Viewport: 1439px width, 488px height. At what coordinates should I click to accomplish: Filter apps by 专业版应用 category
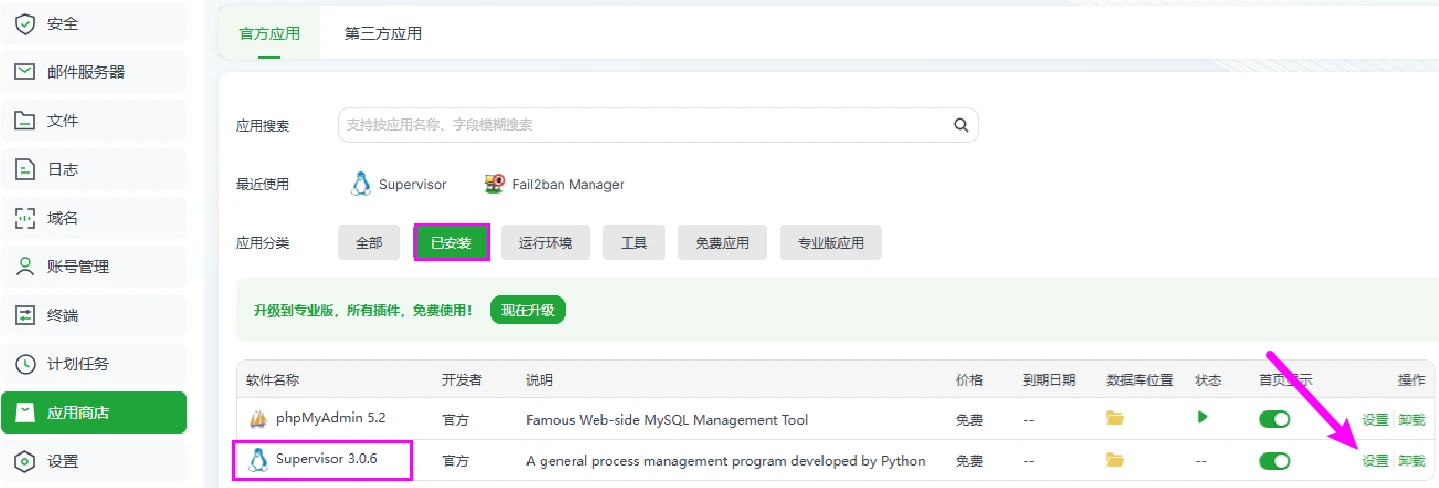point(831,242)
